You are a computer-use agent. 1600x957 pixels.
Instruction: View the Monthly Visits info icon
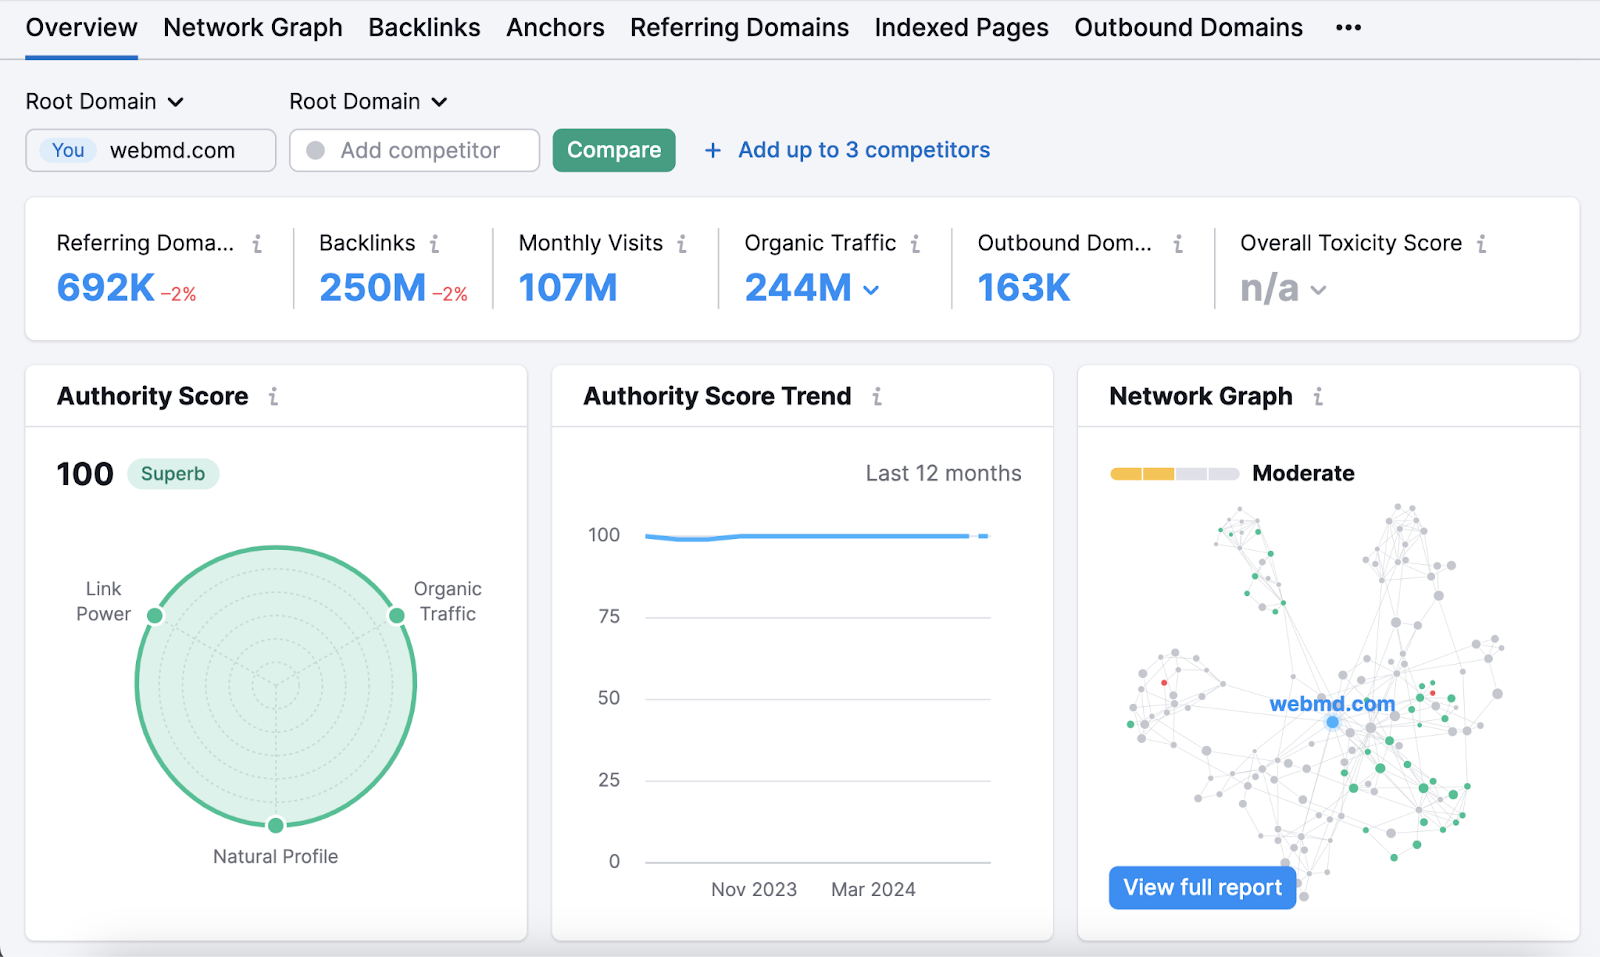point(681,242)
